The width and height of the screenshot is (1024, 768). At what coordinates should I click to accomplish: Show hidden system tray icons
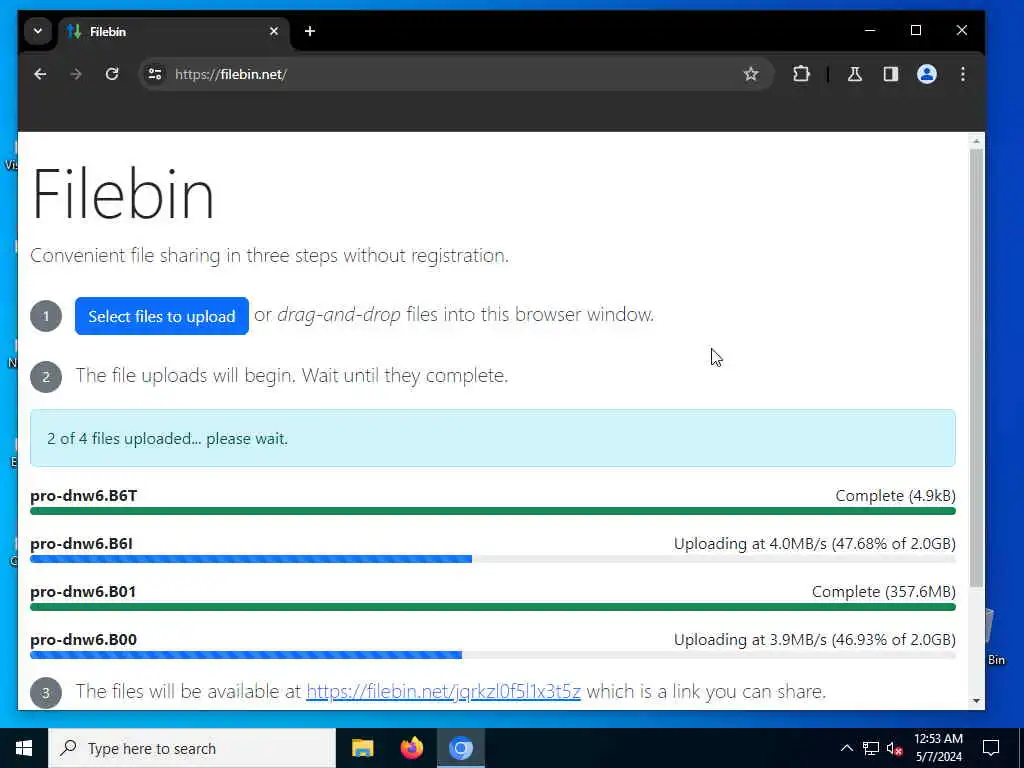coord(847,748)
